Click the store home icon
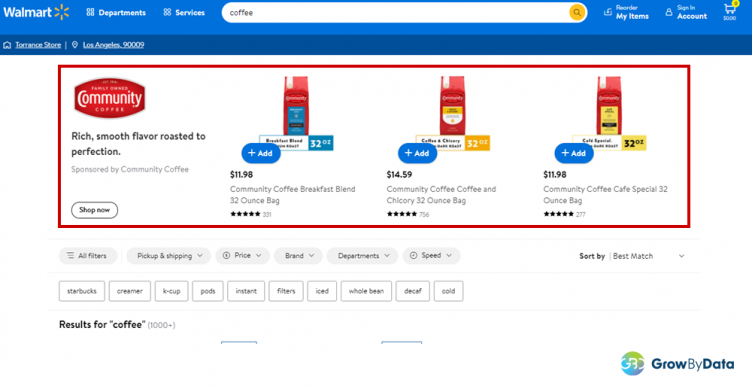This screenshot has width=752, height=389. point(7,45)
